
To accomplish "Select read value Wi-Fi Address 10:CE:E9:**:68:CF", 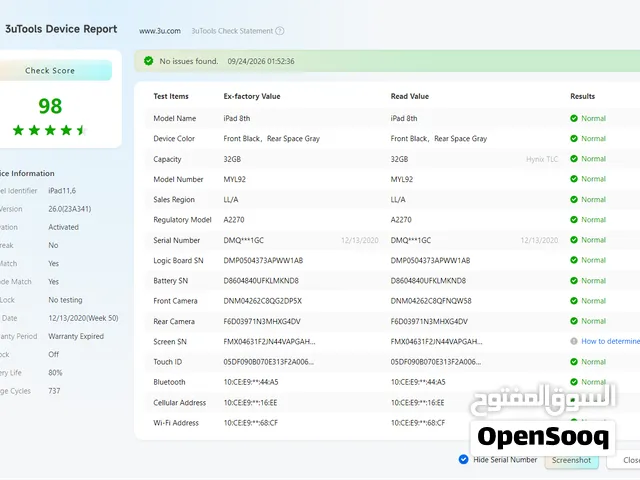I will click(x=418, y=423).
